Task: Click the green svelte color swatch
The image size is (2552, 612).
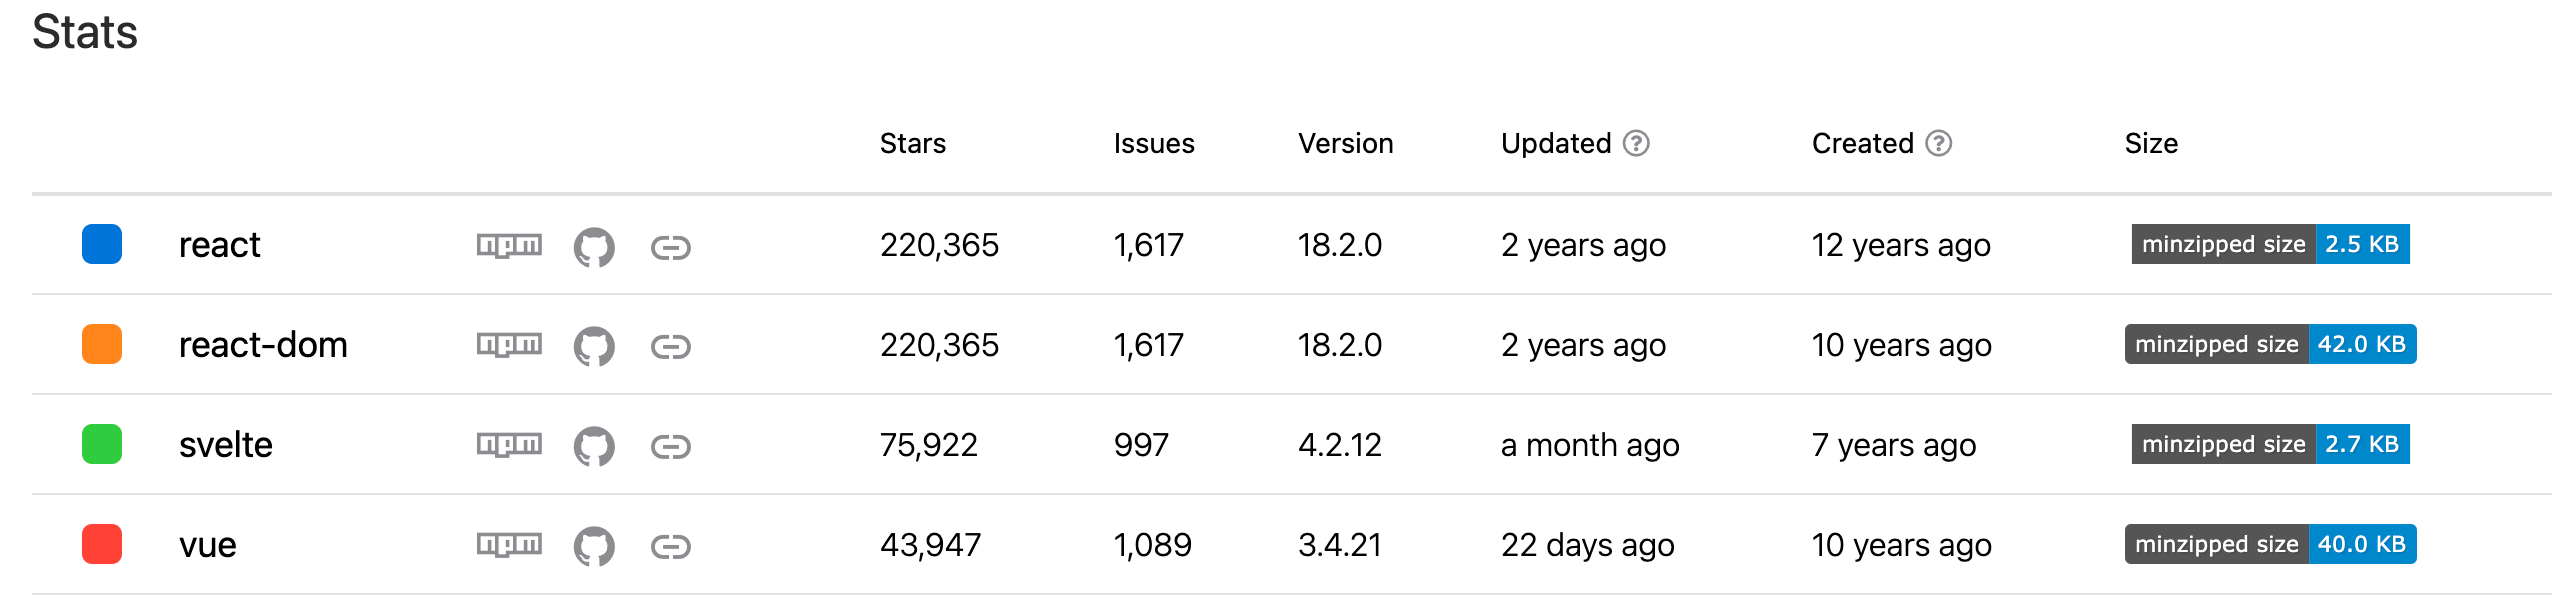Action: point(102,444)
